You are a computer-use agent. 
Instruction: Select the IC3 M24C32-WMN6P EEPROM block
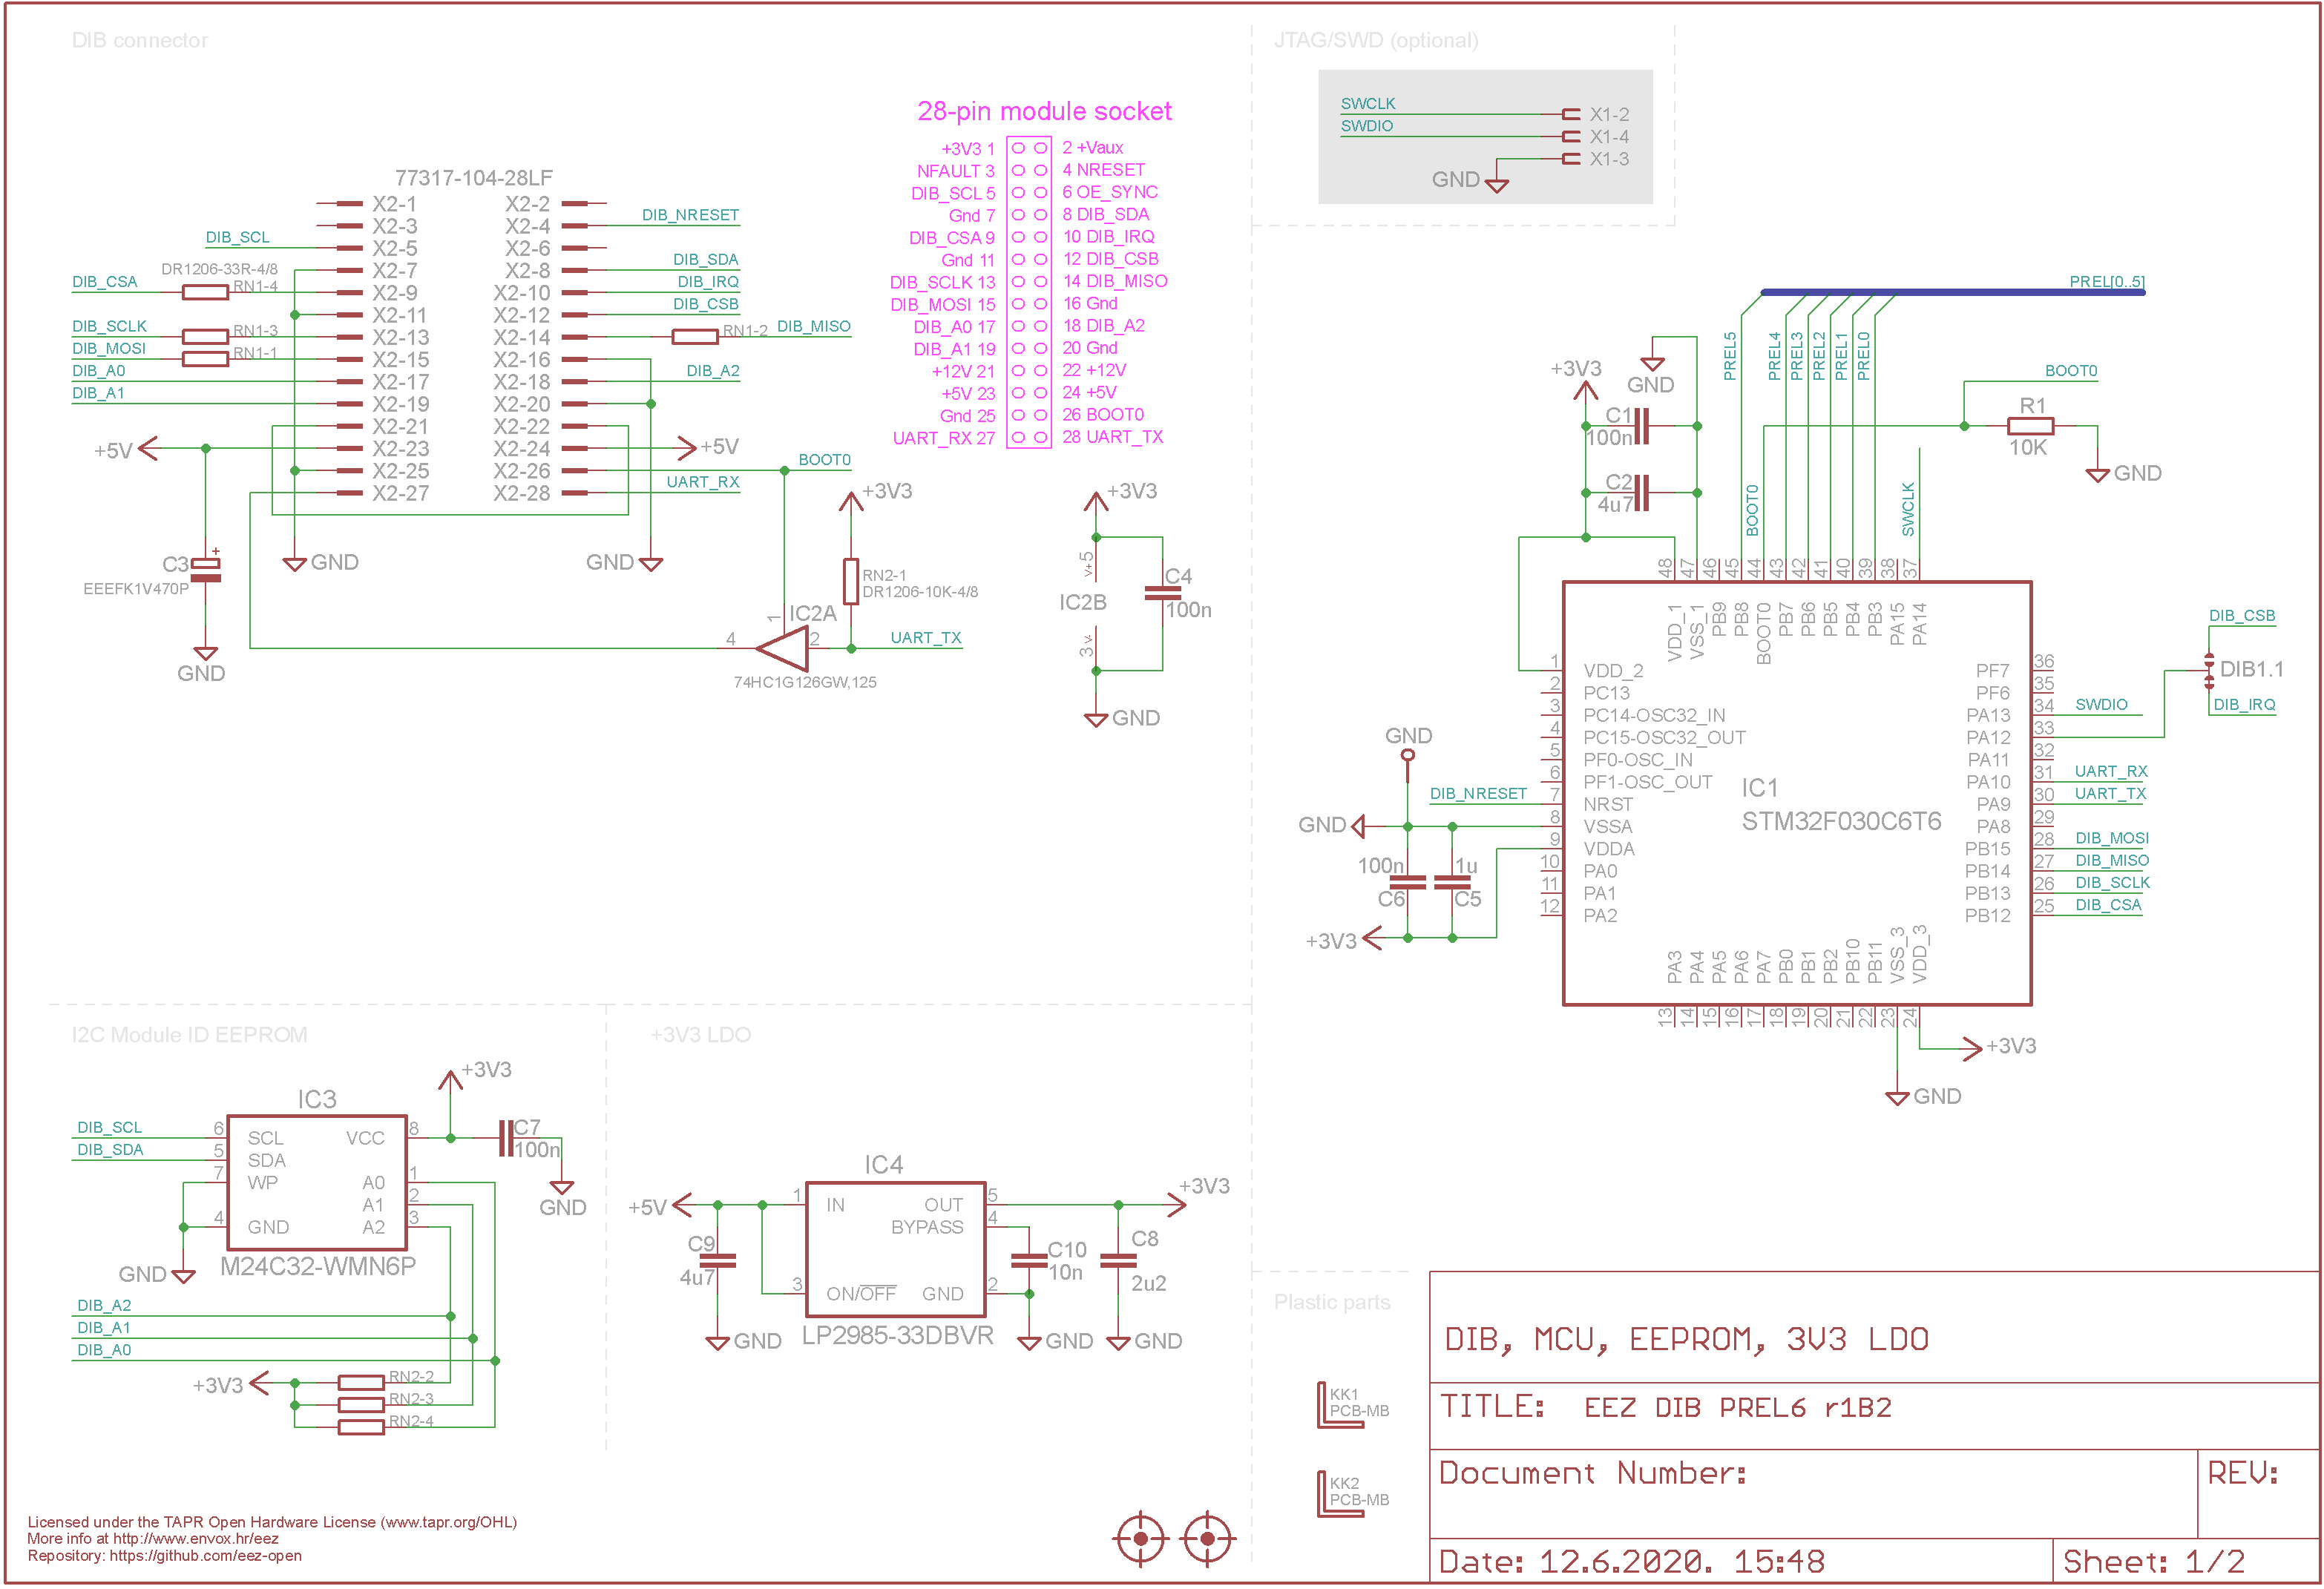[317, 1183]
